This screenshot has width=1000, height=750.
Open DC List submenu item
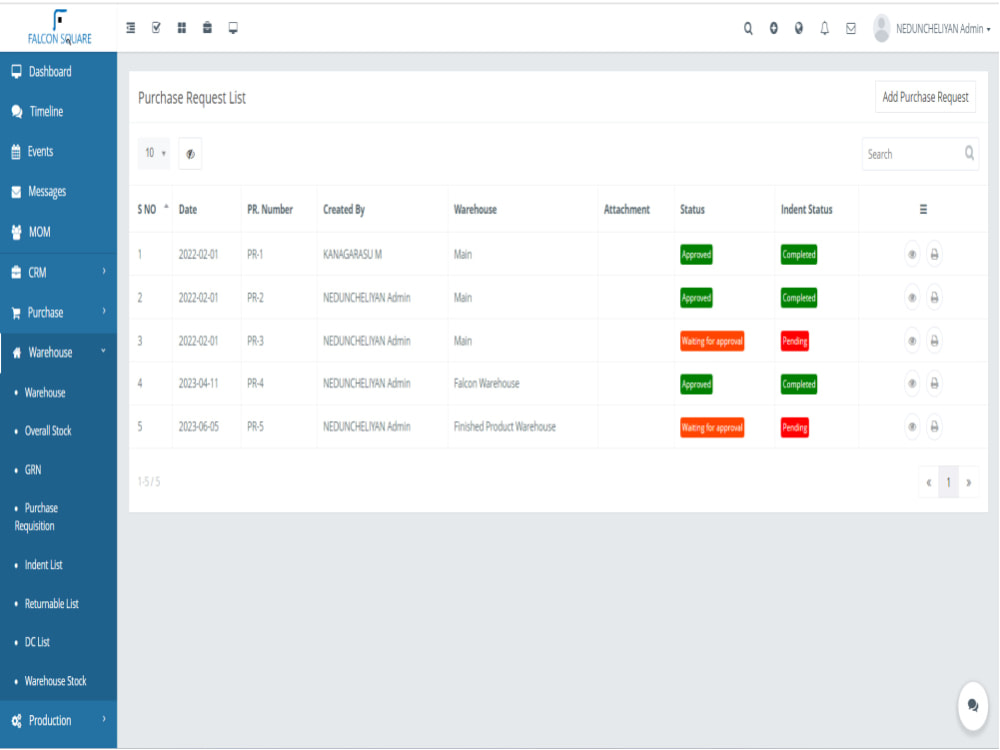pyautogui.click(x=37, y=642)
